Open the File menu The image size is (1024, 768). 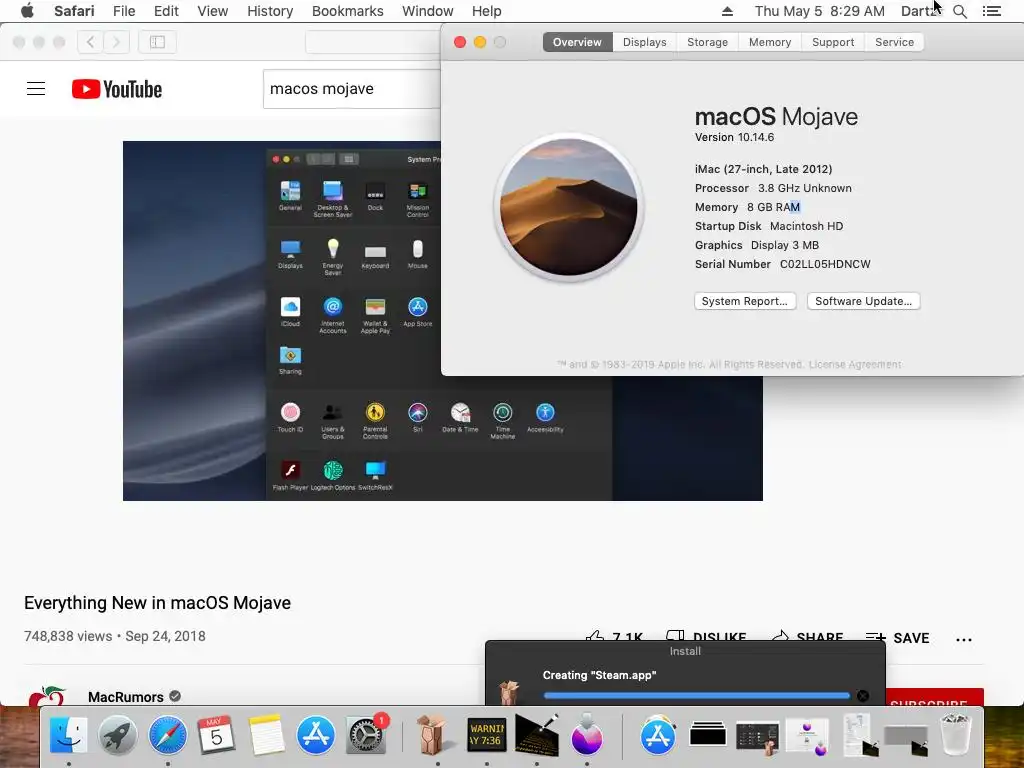[123, 11]
